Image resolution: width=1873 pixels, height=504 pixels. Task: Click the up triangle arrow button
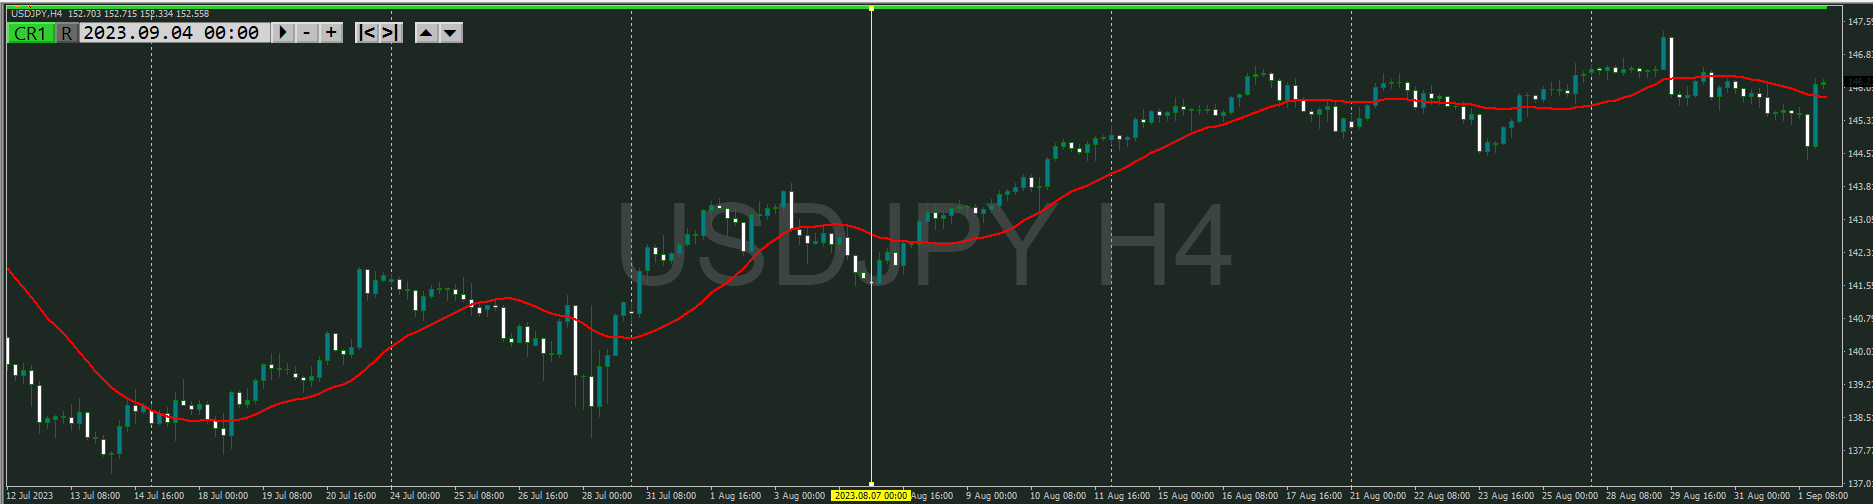(x=426, y=33)
